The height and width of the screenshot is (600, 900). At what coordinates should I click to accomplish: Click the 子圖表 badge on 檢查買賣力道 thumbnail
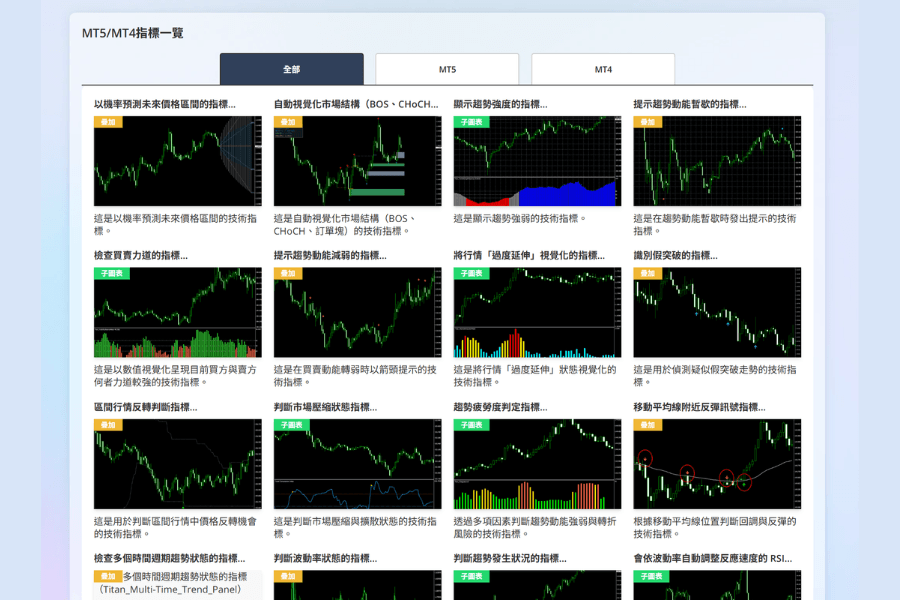pyautogui.click(x=111, y=273)
